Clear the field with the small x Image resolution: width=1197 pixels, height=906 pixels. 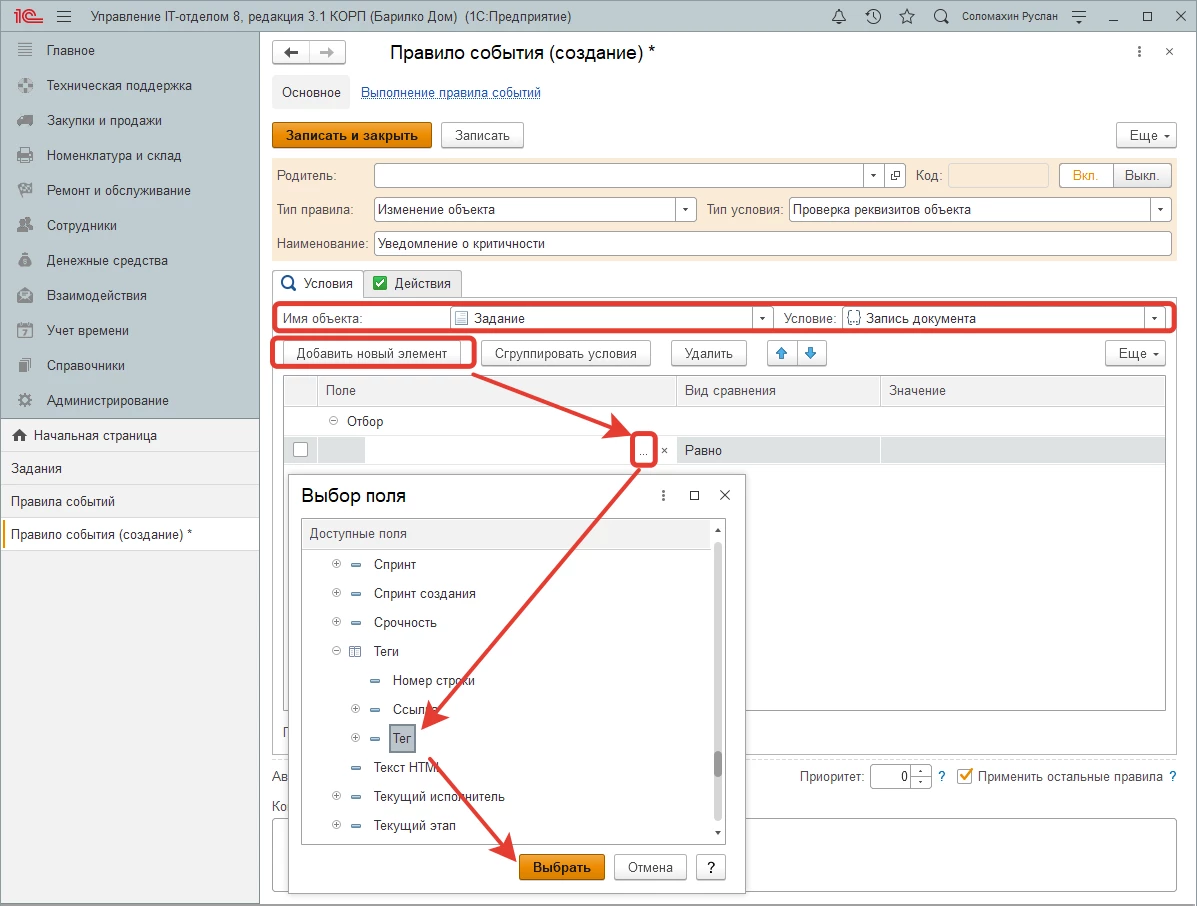(x=664, y=450)
